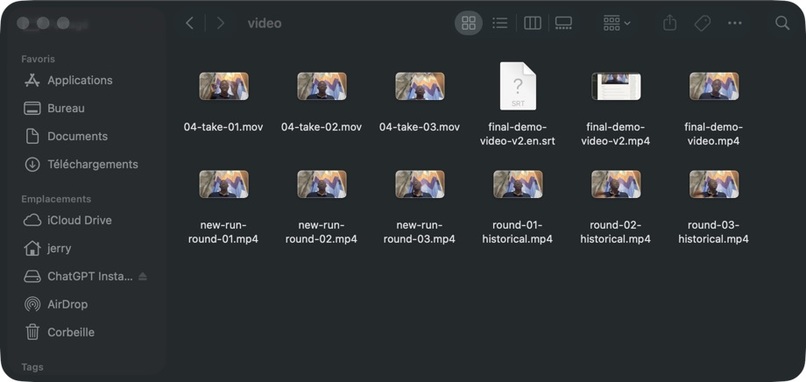Click the iCloud Drive cloud icon
The width and height of the screenshot is (806, 382).
(32, 220)
